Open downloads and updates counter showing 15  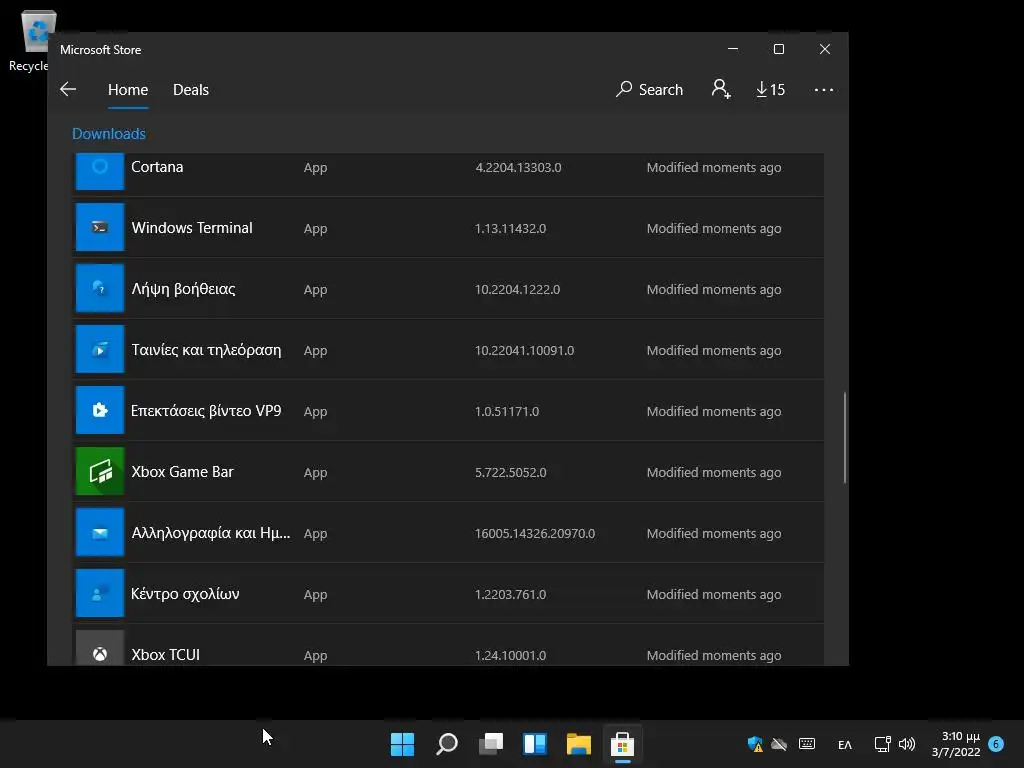(x=771, y=89)
